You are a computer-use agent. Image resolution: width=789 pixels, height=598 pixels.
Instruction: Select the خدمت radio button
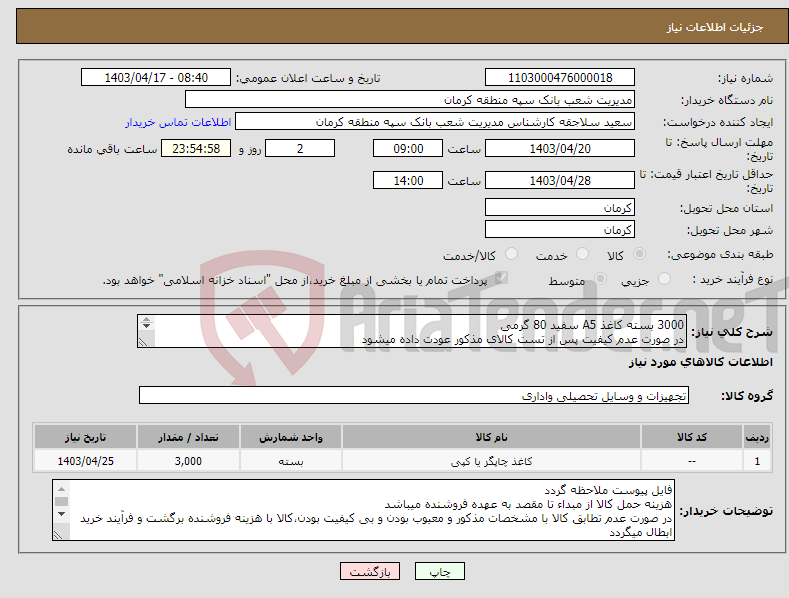point(582,254)
